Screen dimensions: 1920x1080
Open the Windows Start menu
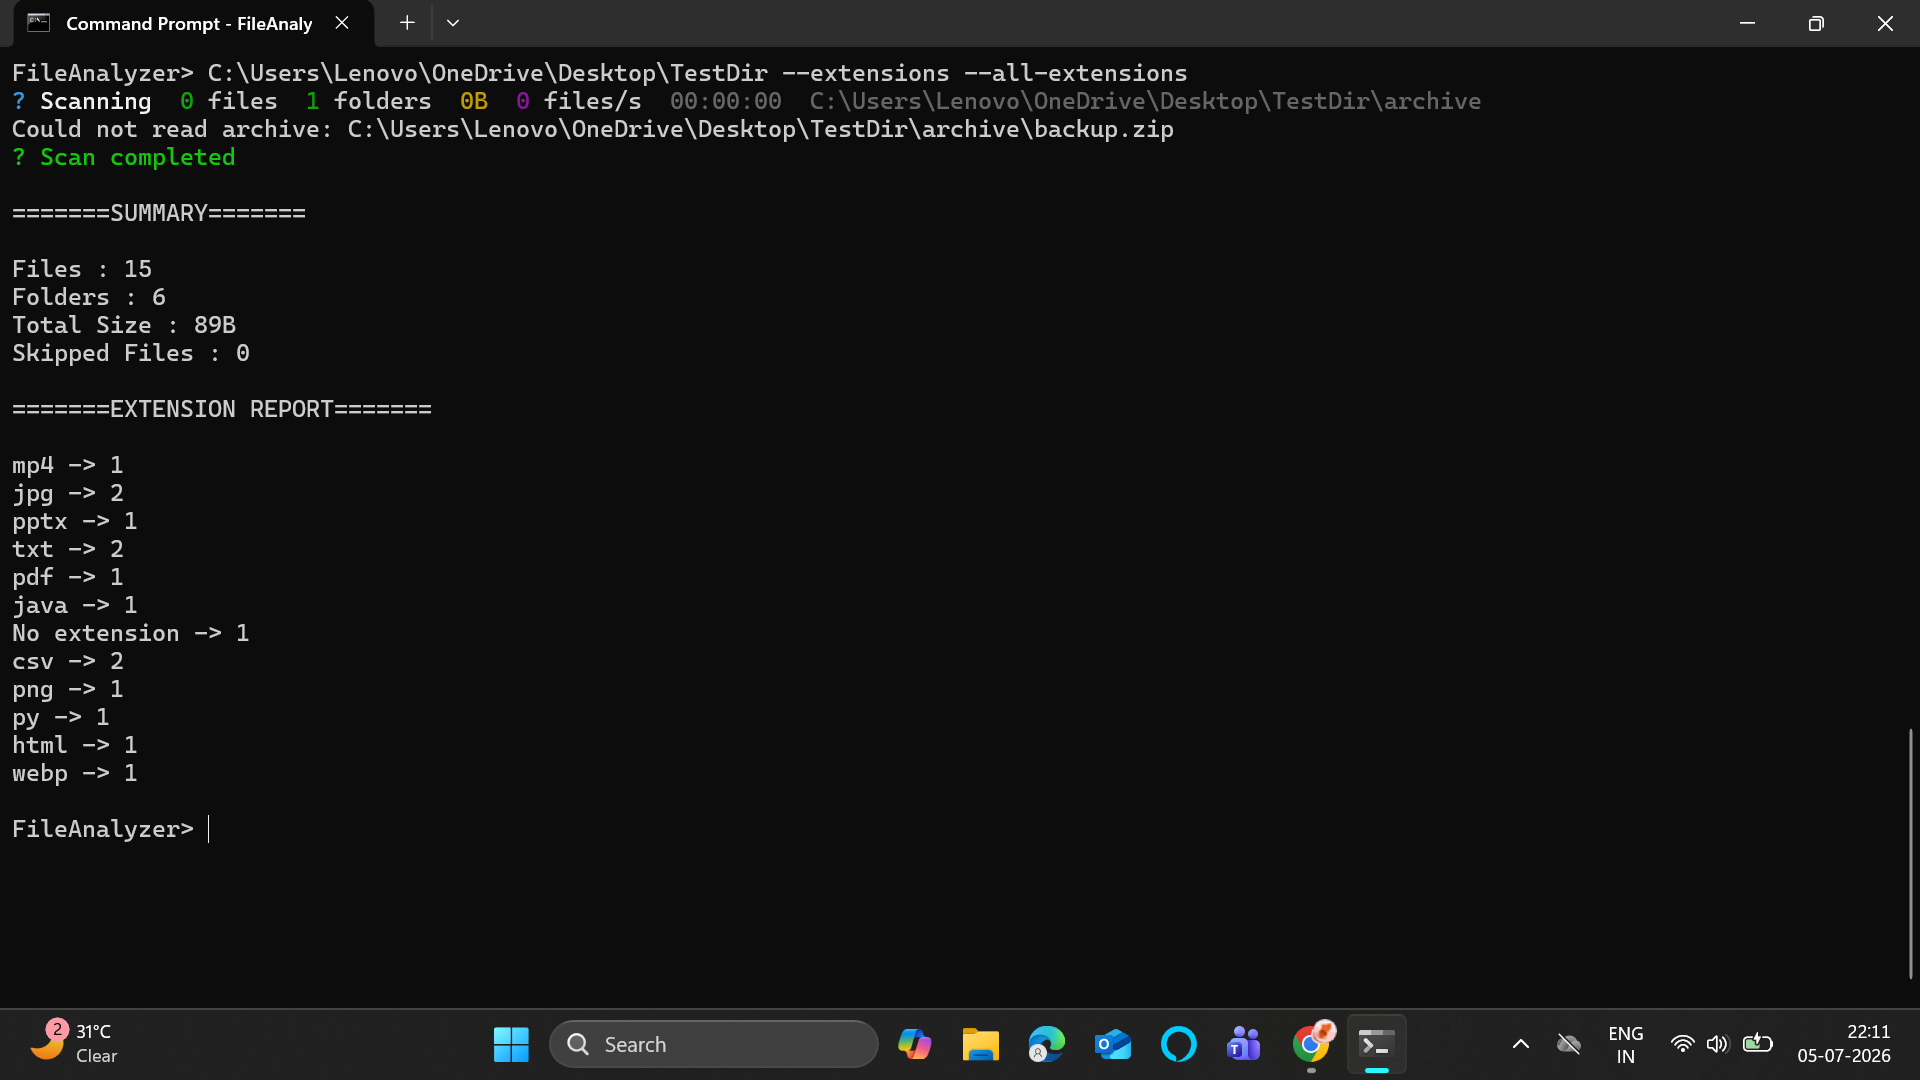tap(511, 1044)
